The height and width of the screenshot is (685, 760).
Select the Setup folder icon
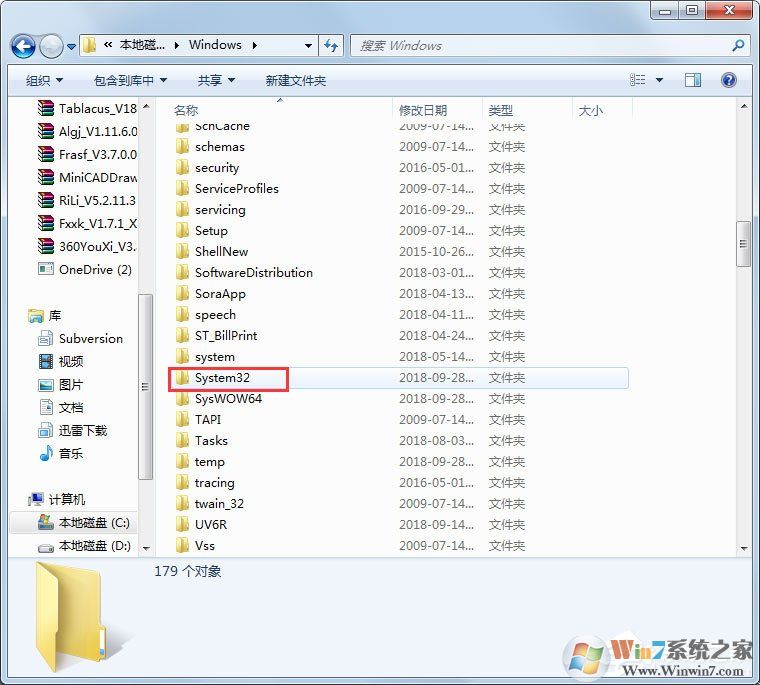[x=182, y=230]
